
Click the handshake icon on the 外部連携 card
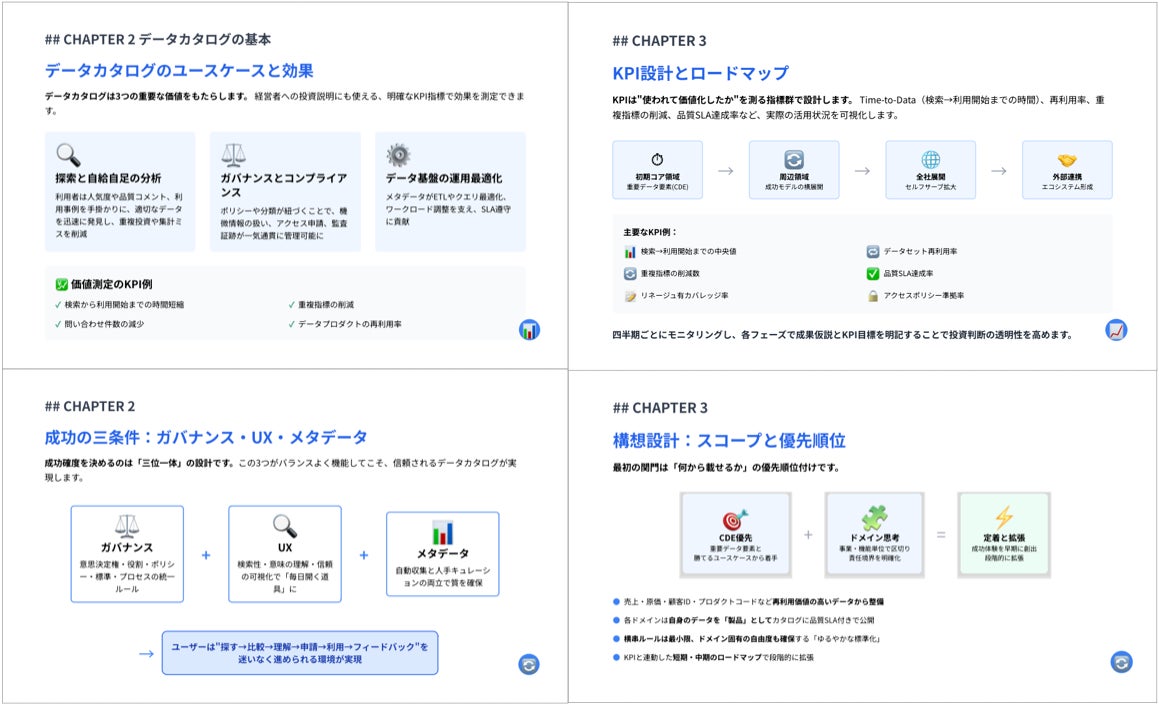point(1064,157)
